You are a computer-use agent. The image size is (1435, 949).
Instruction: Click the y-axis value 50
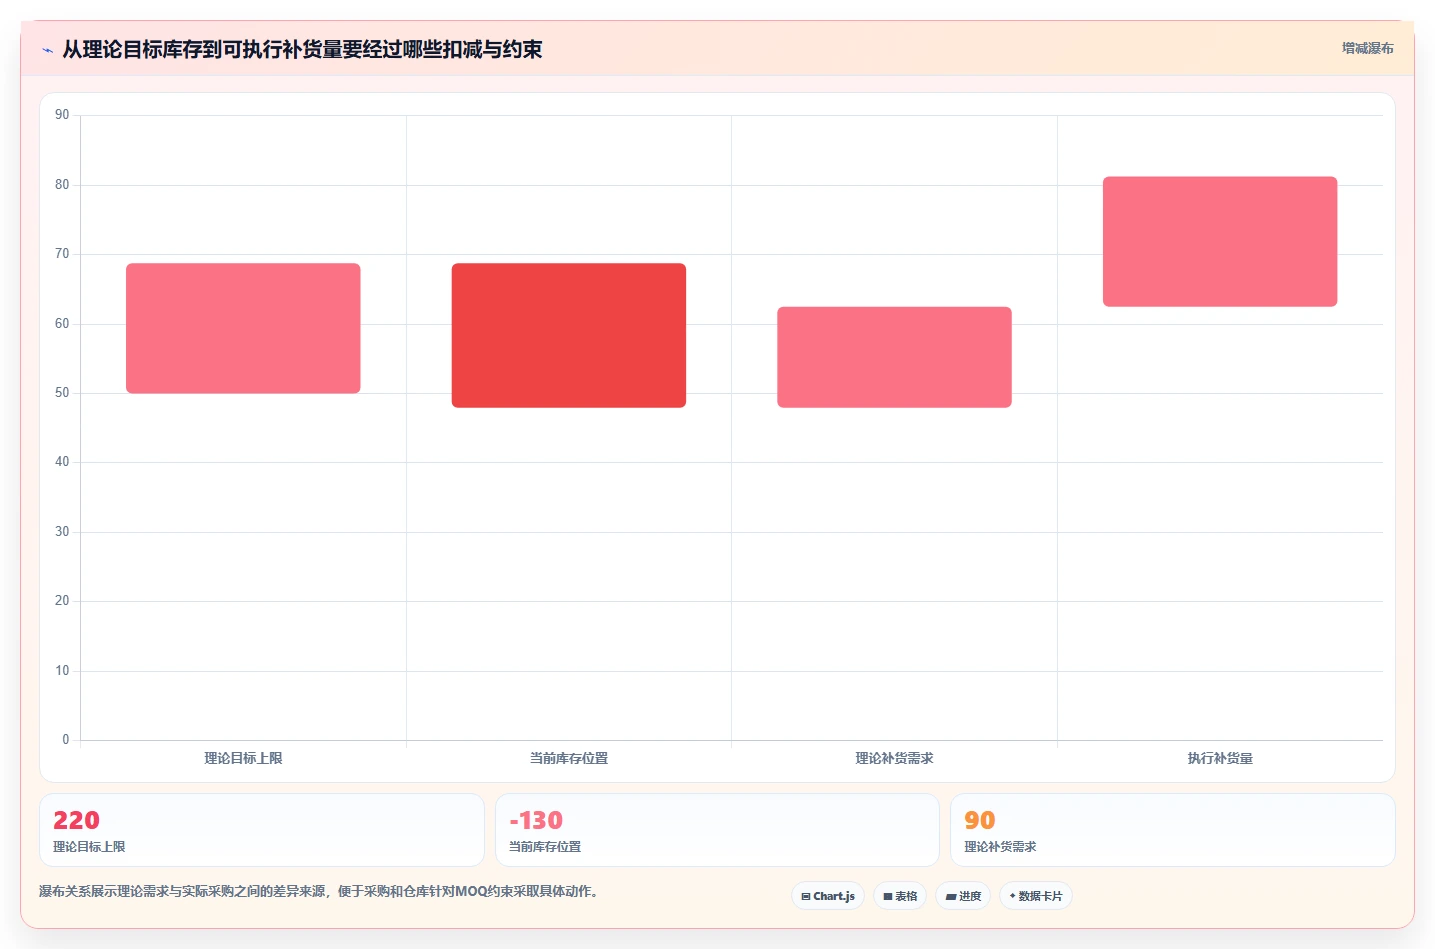(x=62, y=393)
